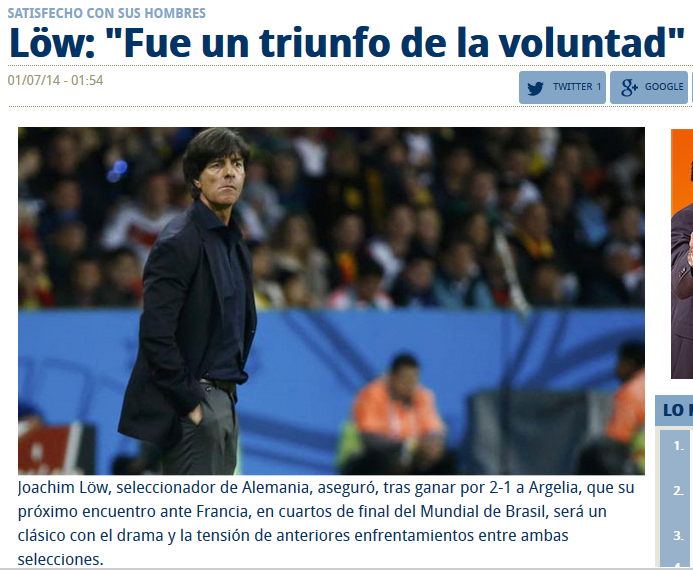Click the article summary paragraph about Joachim Löw
The image size is (693, 570).
326,523
